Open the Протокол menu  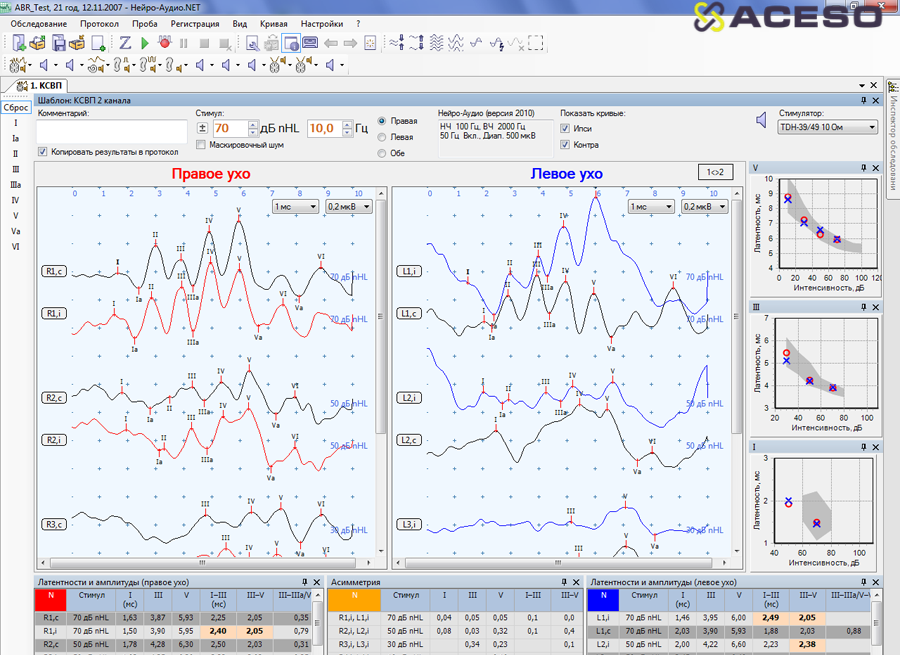click(x=99, y=22)
